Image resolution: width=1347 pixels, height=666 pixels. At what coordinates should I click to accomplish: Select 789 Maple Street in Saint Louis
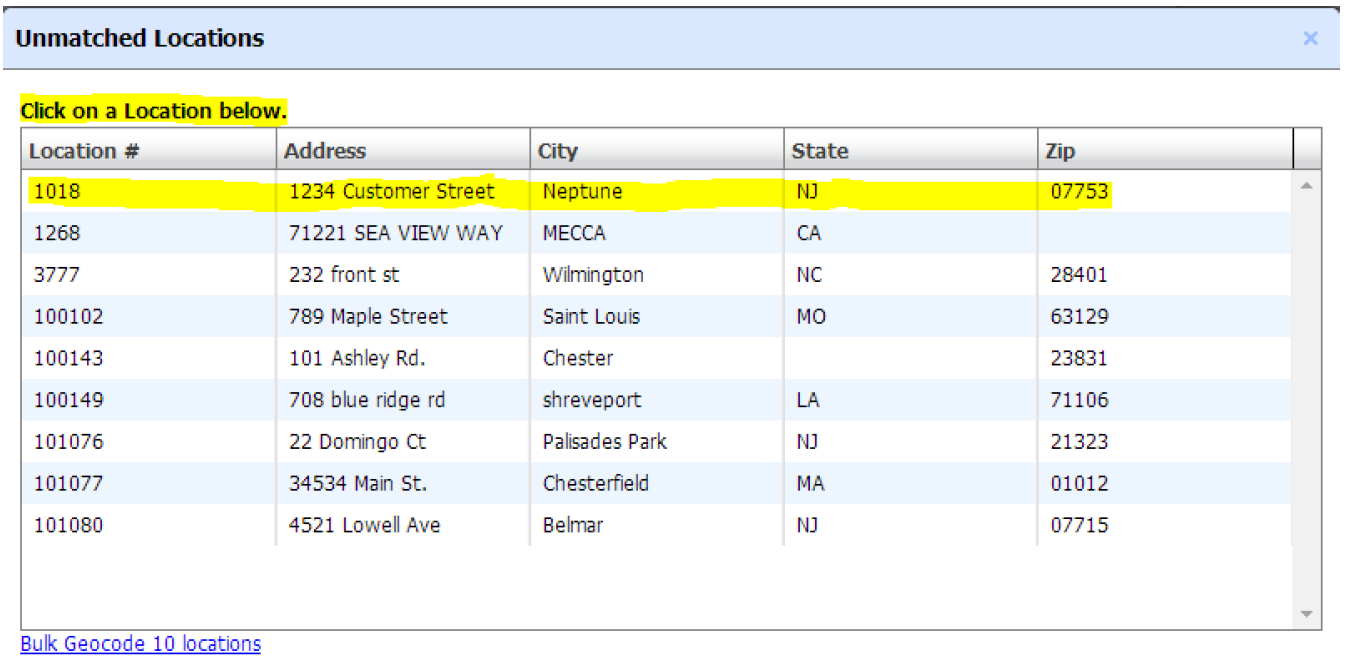pos(368,317)
